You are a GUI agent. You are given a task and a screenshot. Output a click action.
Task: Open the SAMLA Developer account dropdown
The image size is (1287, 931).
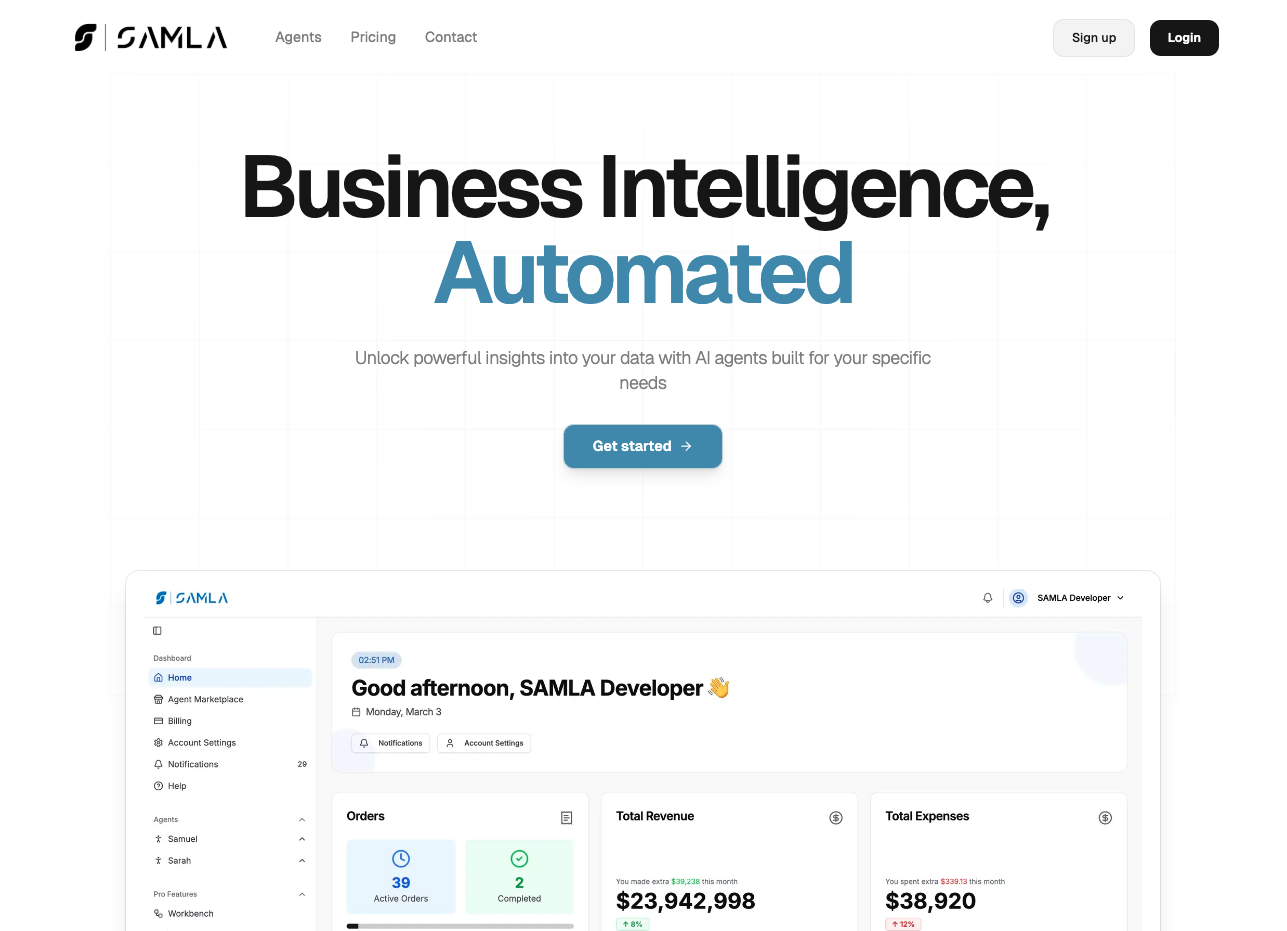[1080, 598]
